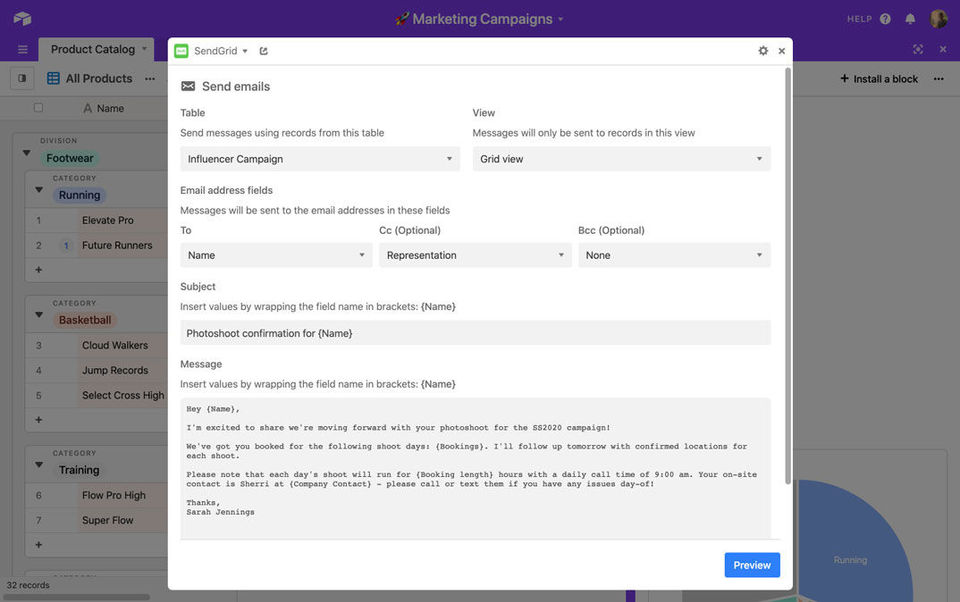
Task: Click the Message text area
Action: pos(475,468)
